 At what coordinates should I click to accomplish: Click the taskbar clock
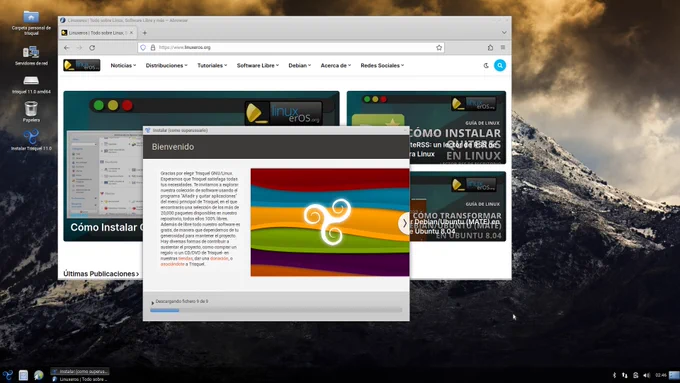(661, 375)
